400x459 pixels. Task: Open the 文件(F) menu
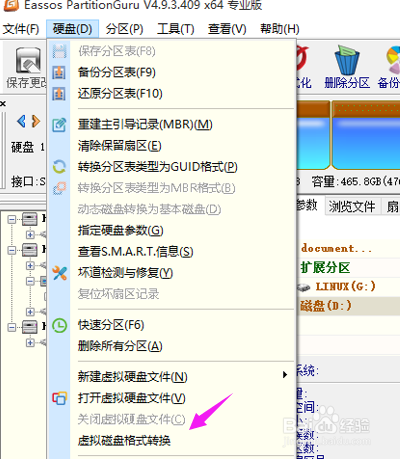pos(21,29)
